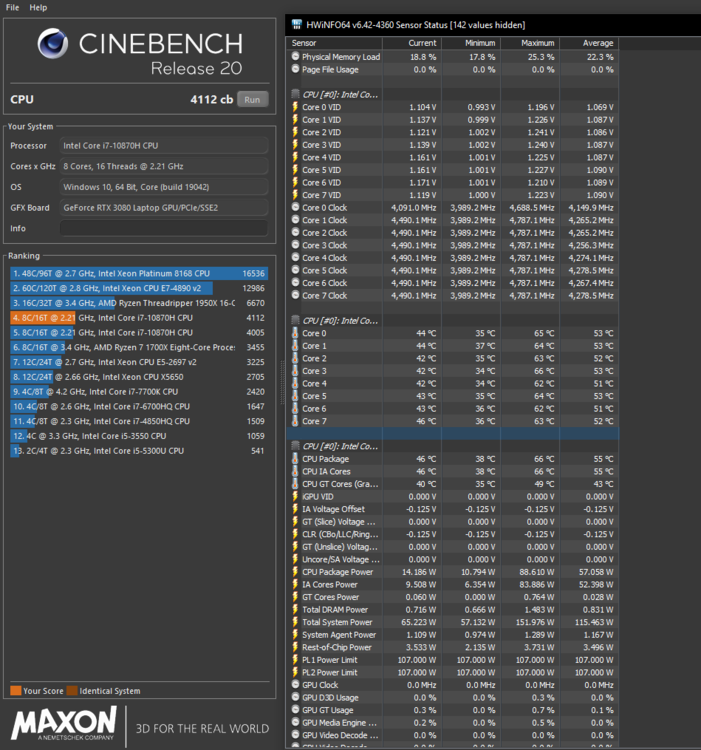
Task: Click the HWiNFO64 title bar app icon
Action: [294, 25]
